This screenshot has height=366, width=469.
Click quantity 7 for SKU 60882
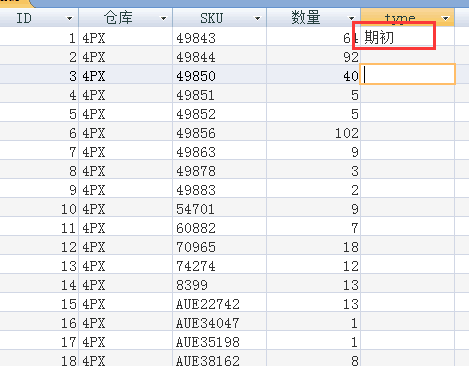coord(313,226)
